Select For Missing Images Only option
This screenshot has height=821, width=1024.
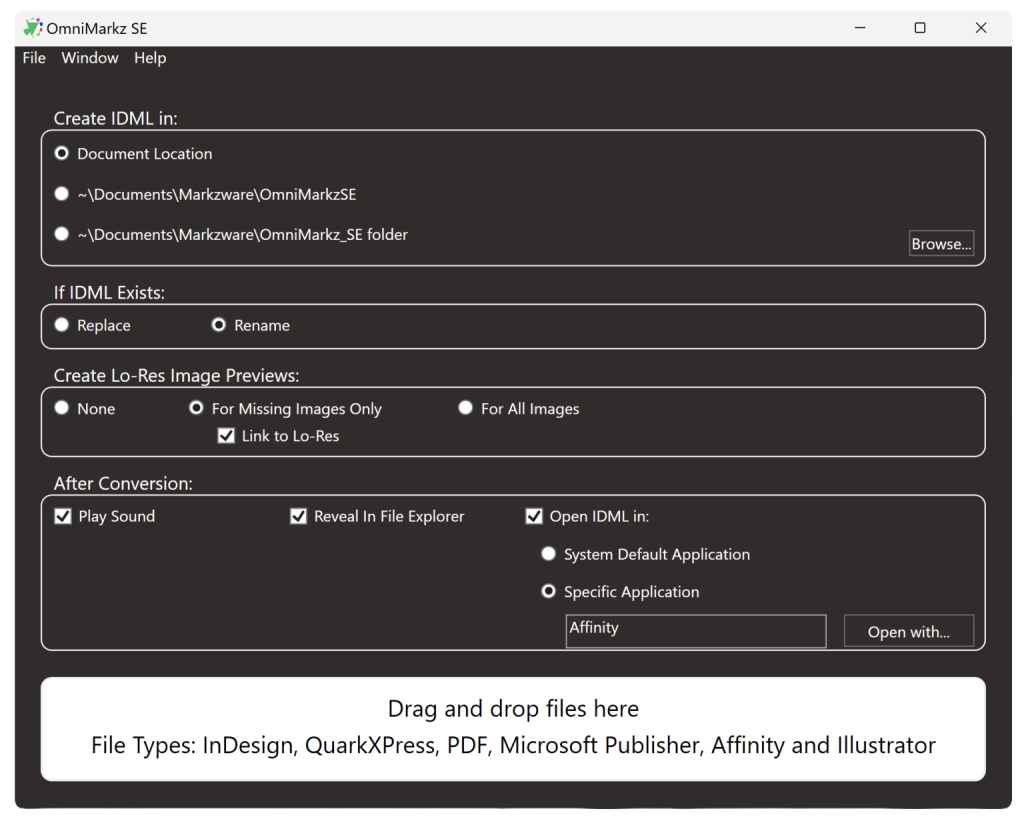(196, 408)
